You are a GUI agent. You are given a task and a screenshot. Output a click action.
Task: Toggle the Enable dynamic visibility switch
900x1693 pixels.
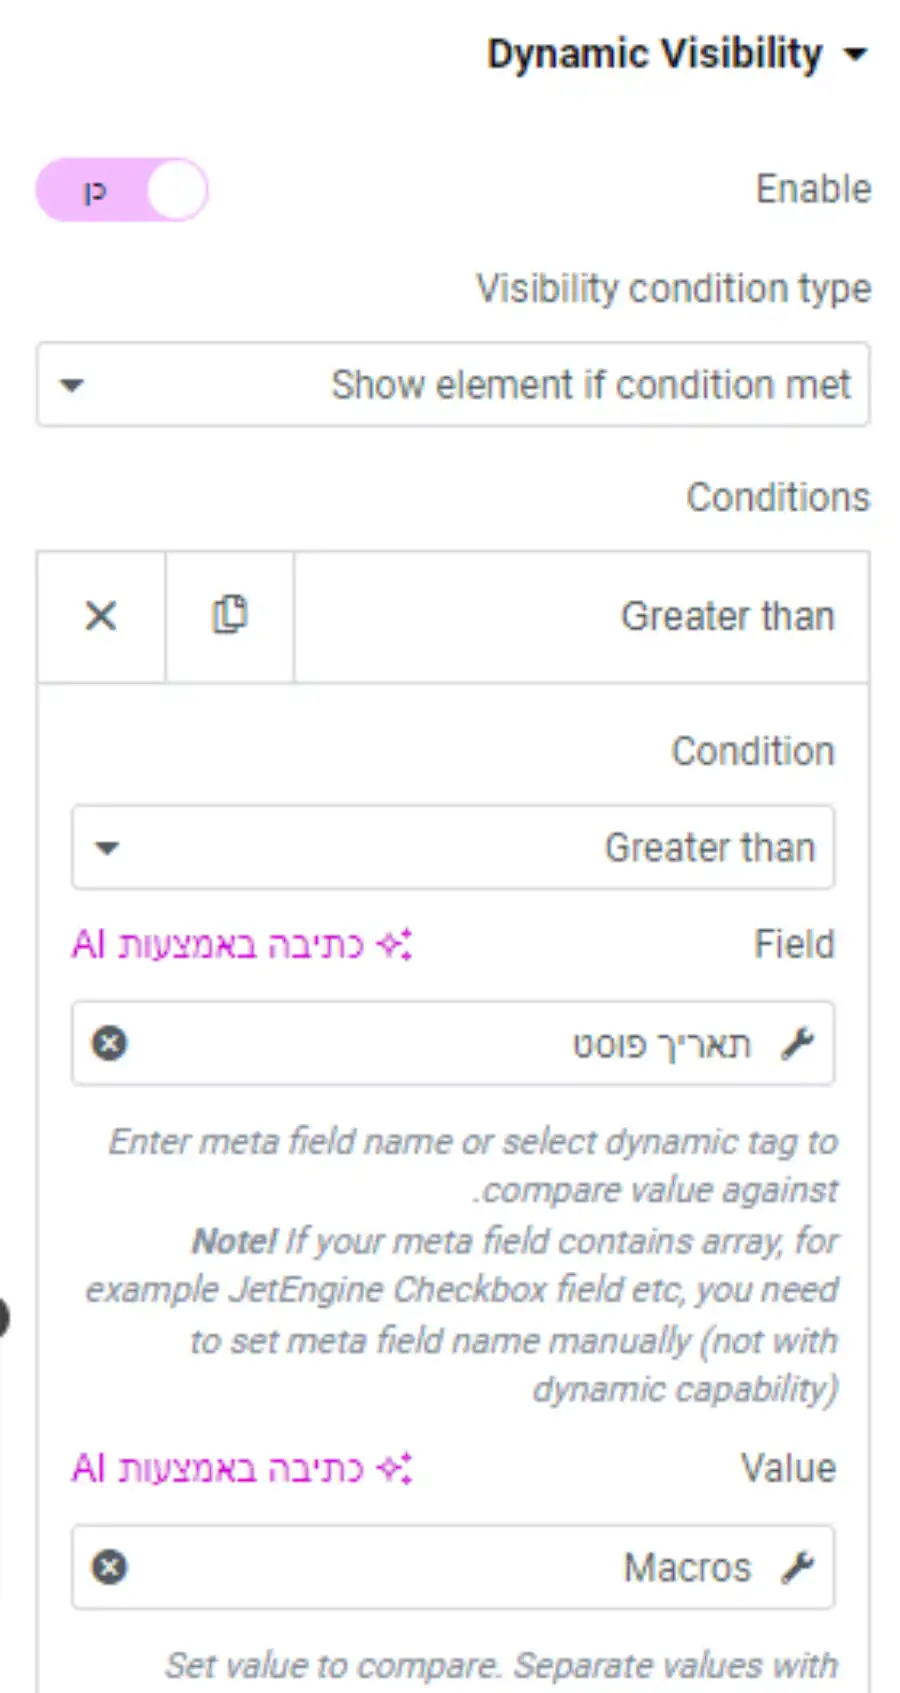(x=122, y=190)
